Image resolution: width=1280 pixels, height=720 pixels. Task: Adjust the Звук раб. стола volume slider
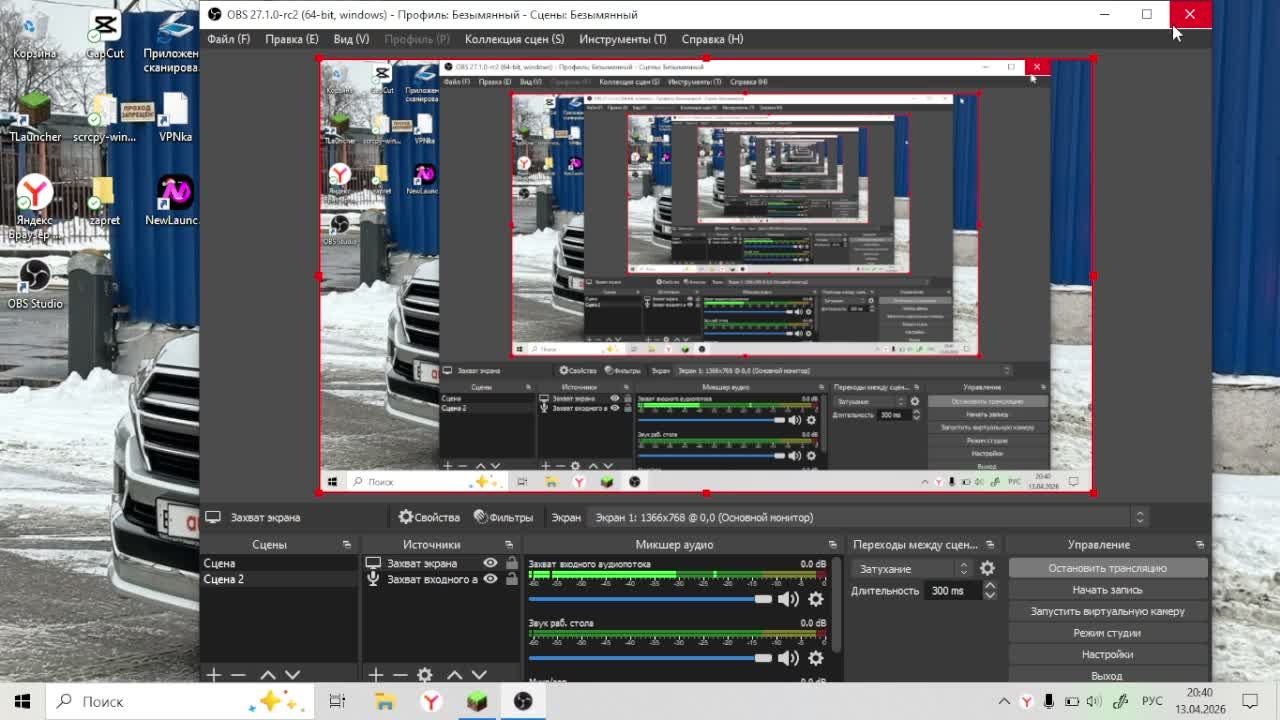(x=650, y=658)
